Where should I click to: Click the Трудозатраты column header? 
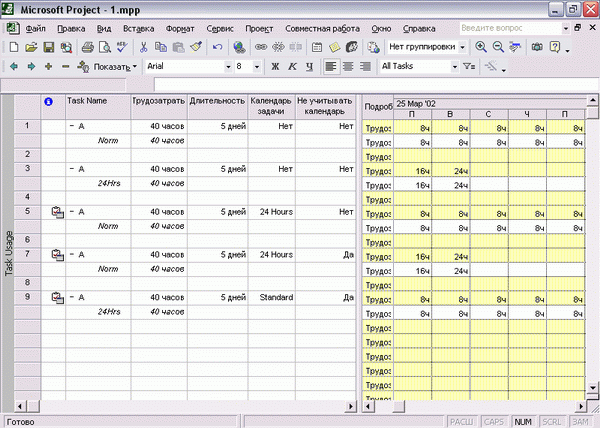tap(159, 107)
